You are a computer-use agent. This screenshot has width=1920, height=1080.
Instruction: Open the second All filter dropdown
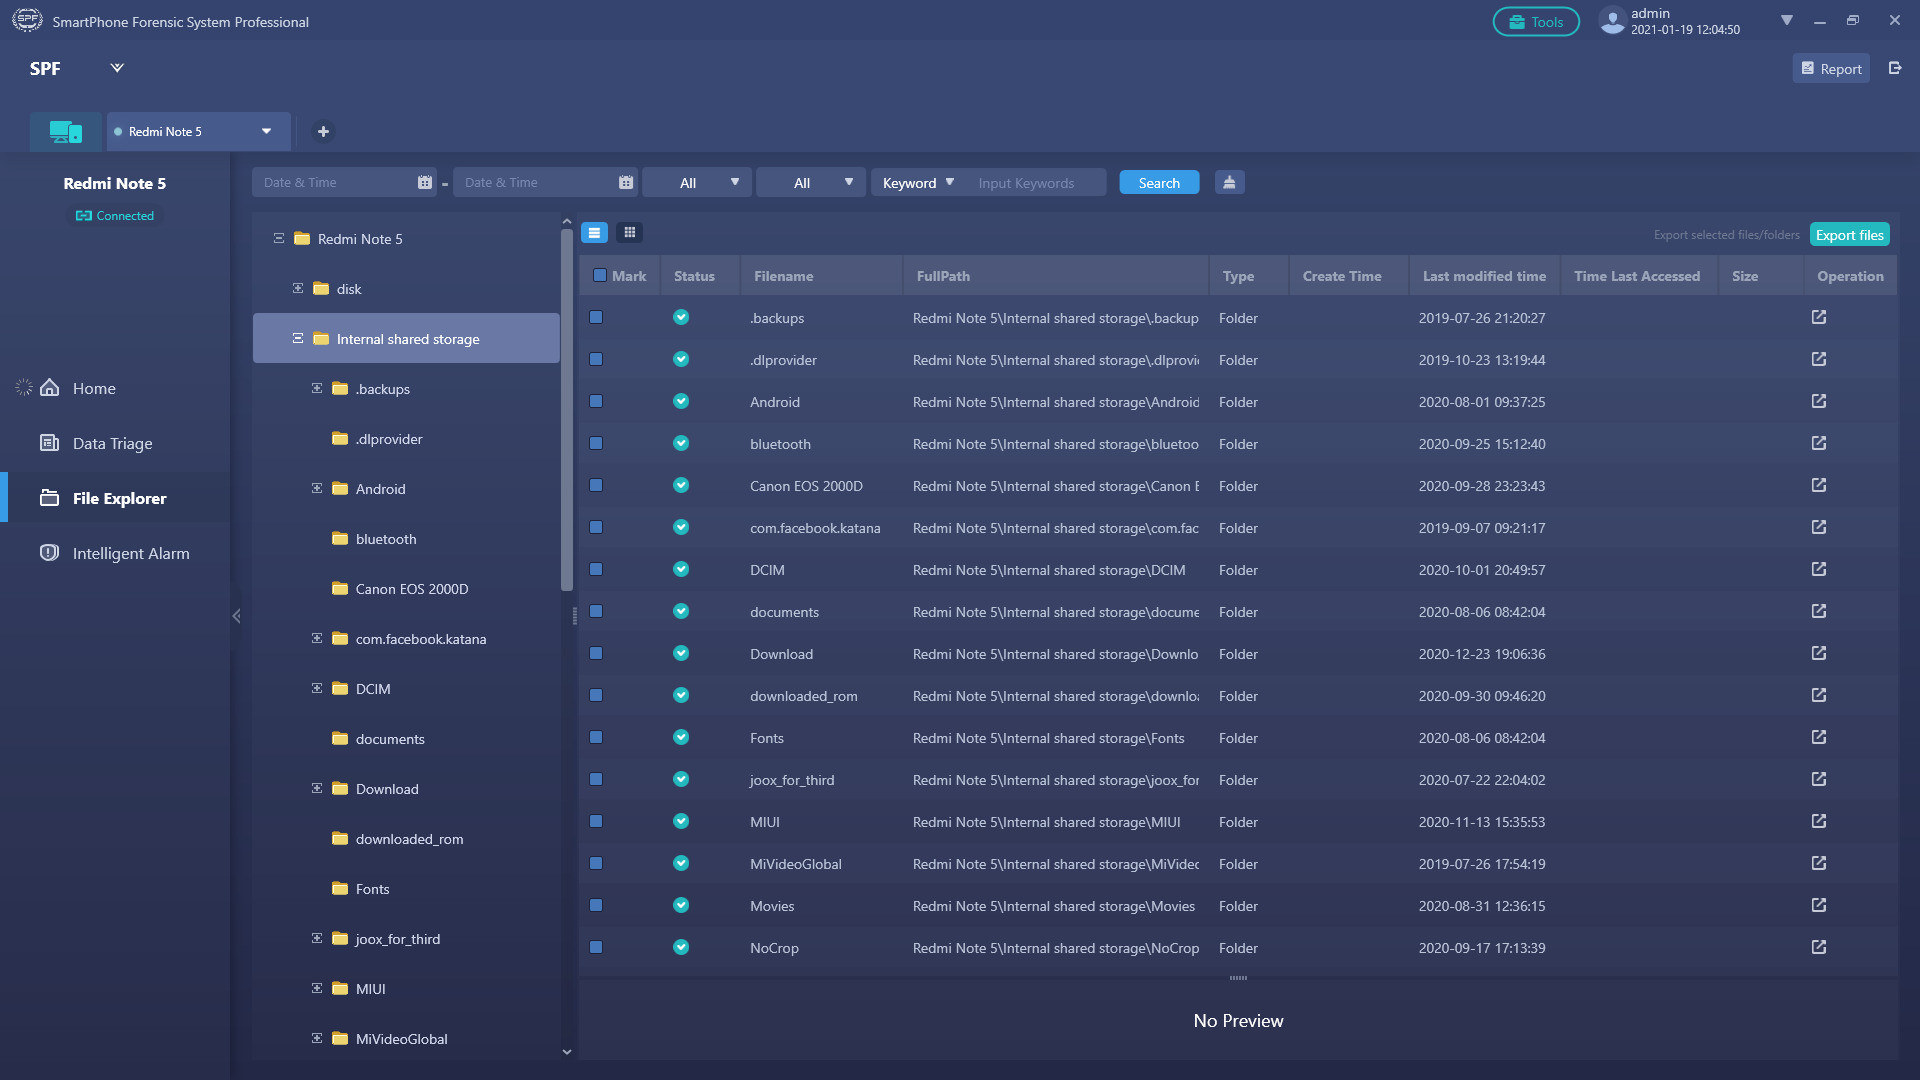(x=811, y=182)
